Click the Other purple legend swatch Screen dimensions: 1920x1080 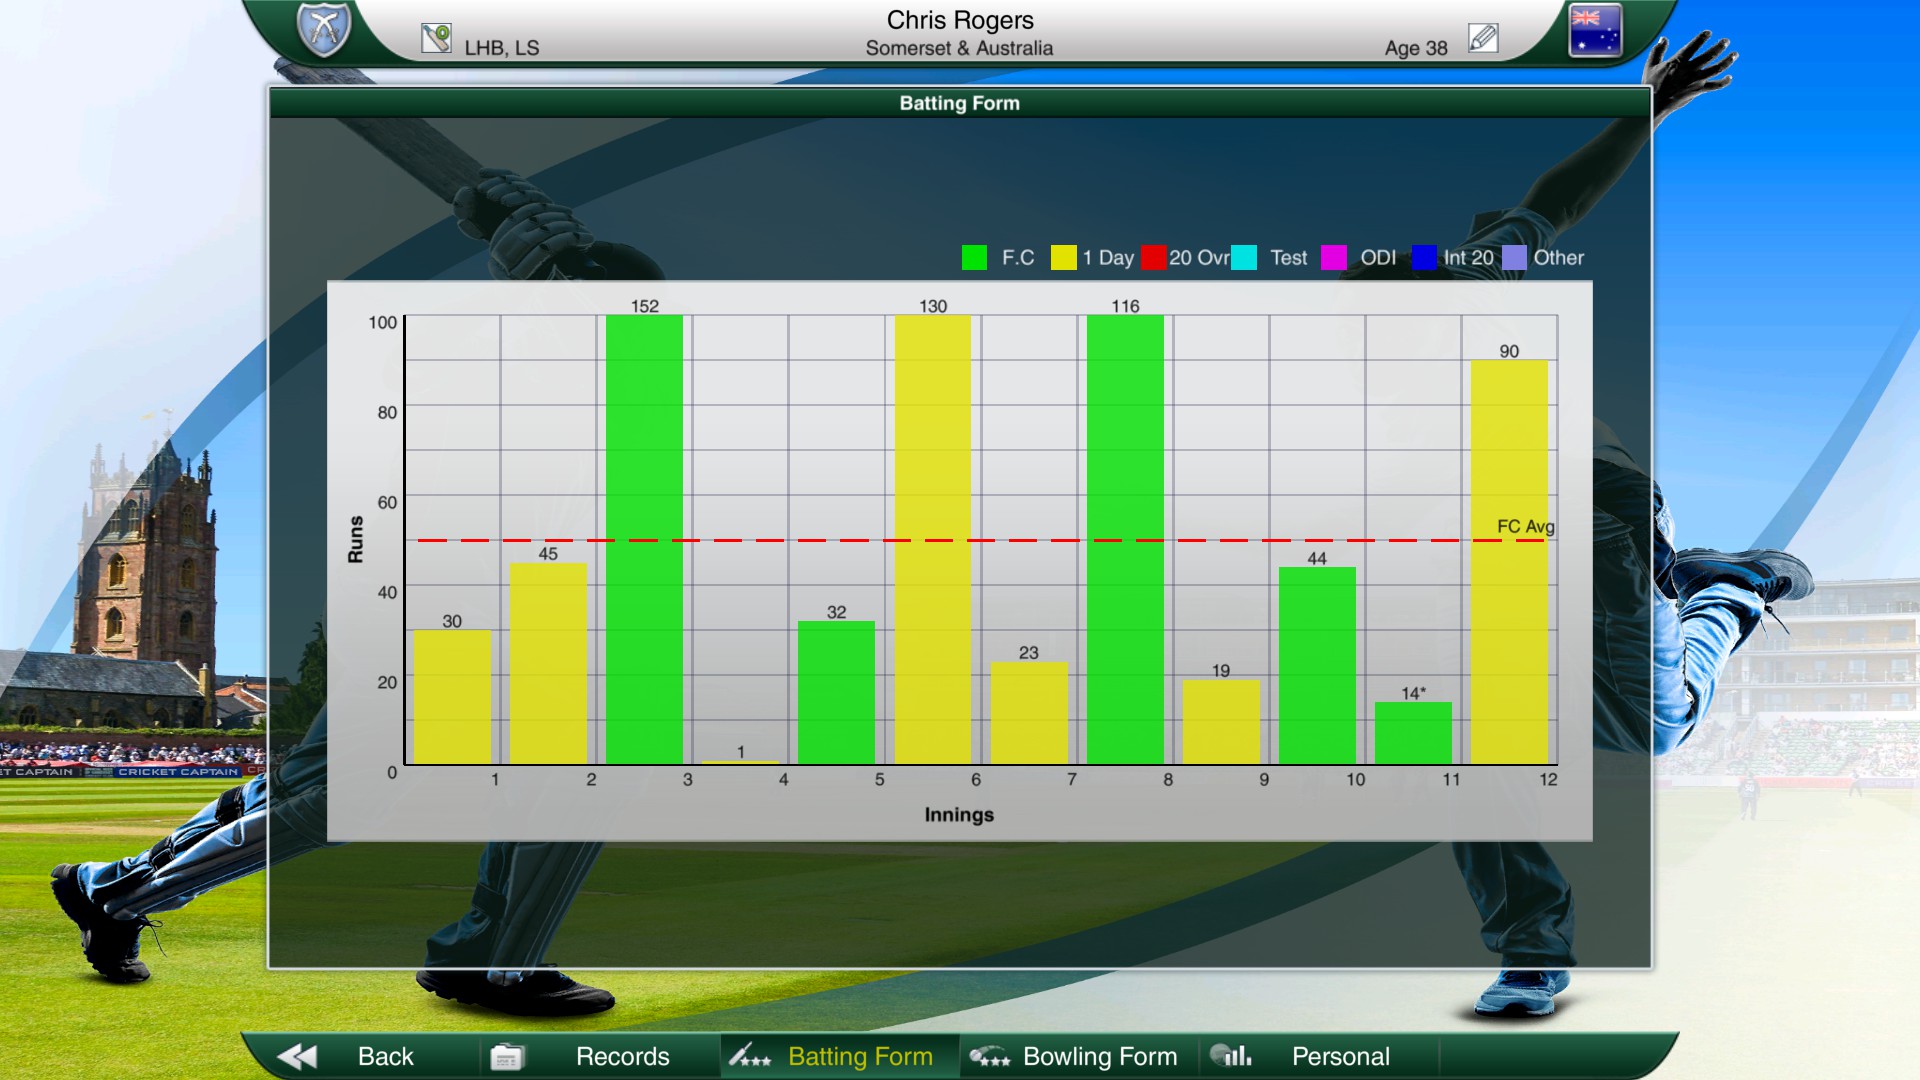click(1515, 257)
